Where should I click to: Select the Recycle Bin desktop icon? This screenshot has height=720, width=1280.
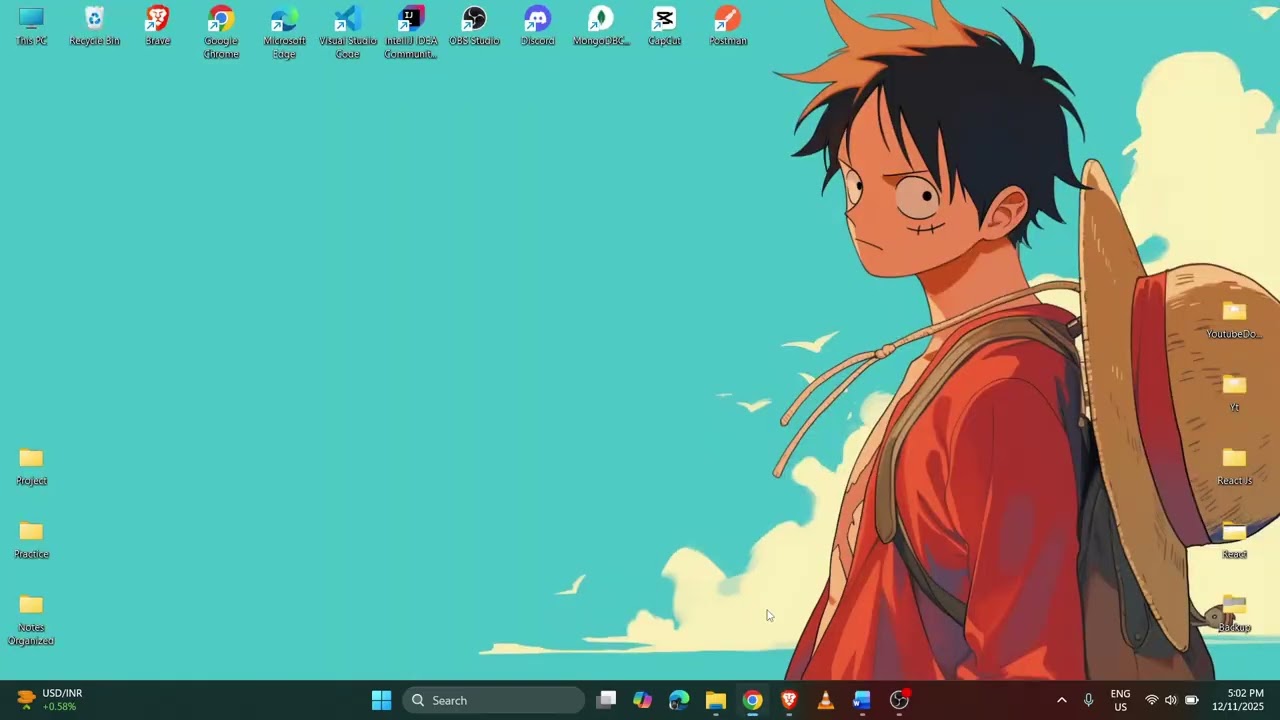click(94, 27)
